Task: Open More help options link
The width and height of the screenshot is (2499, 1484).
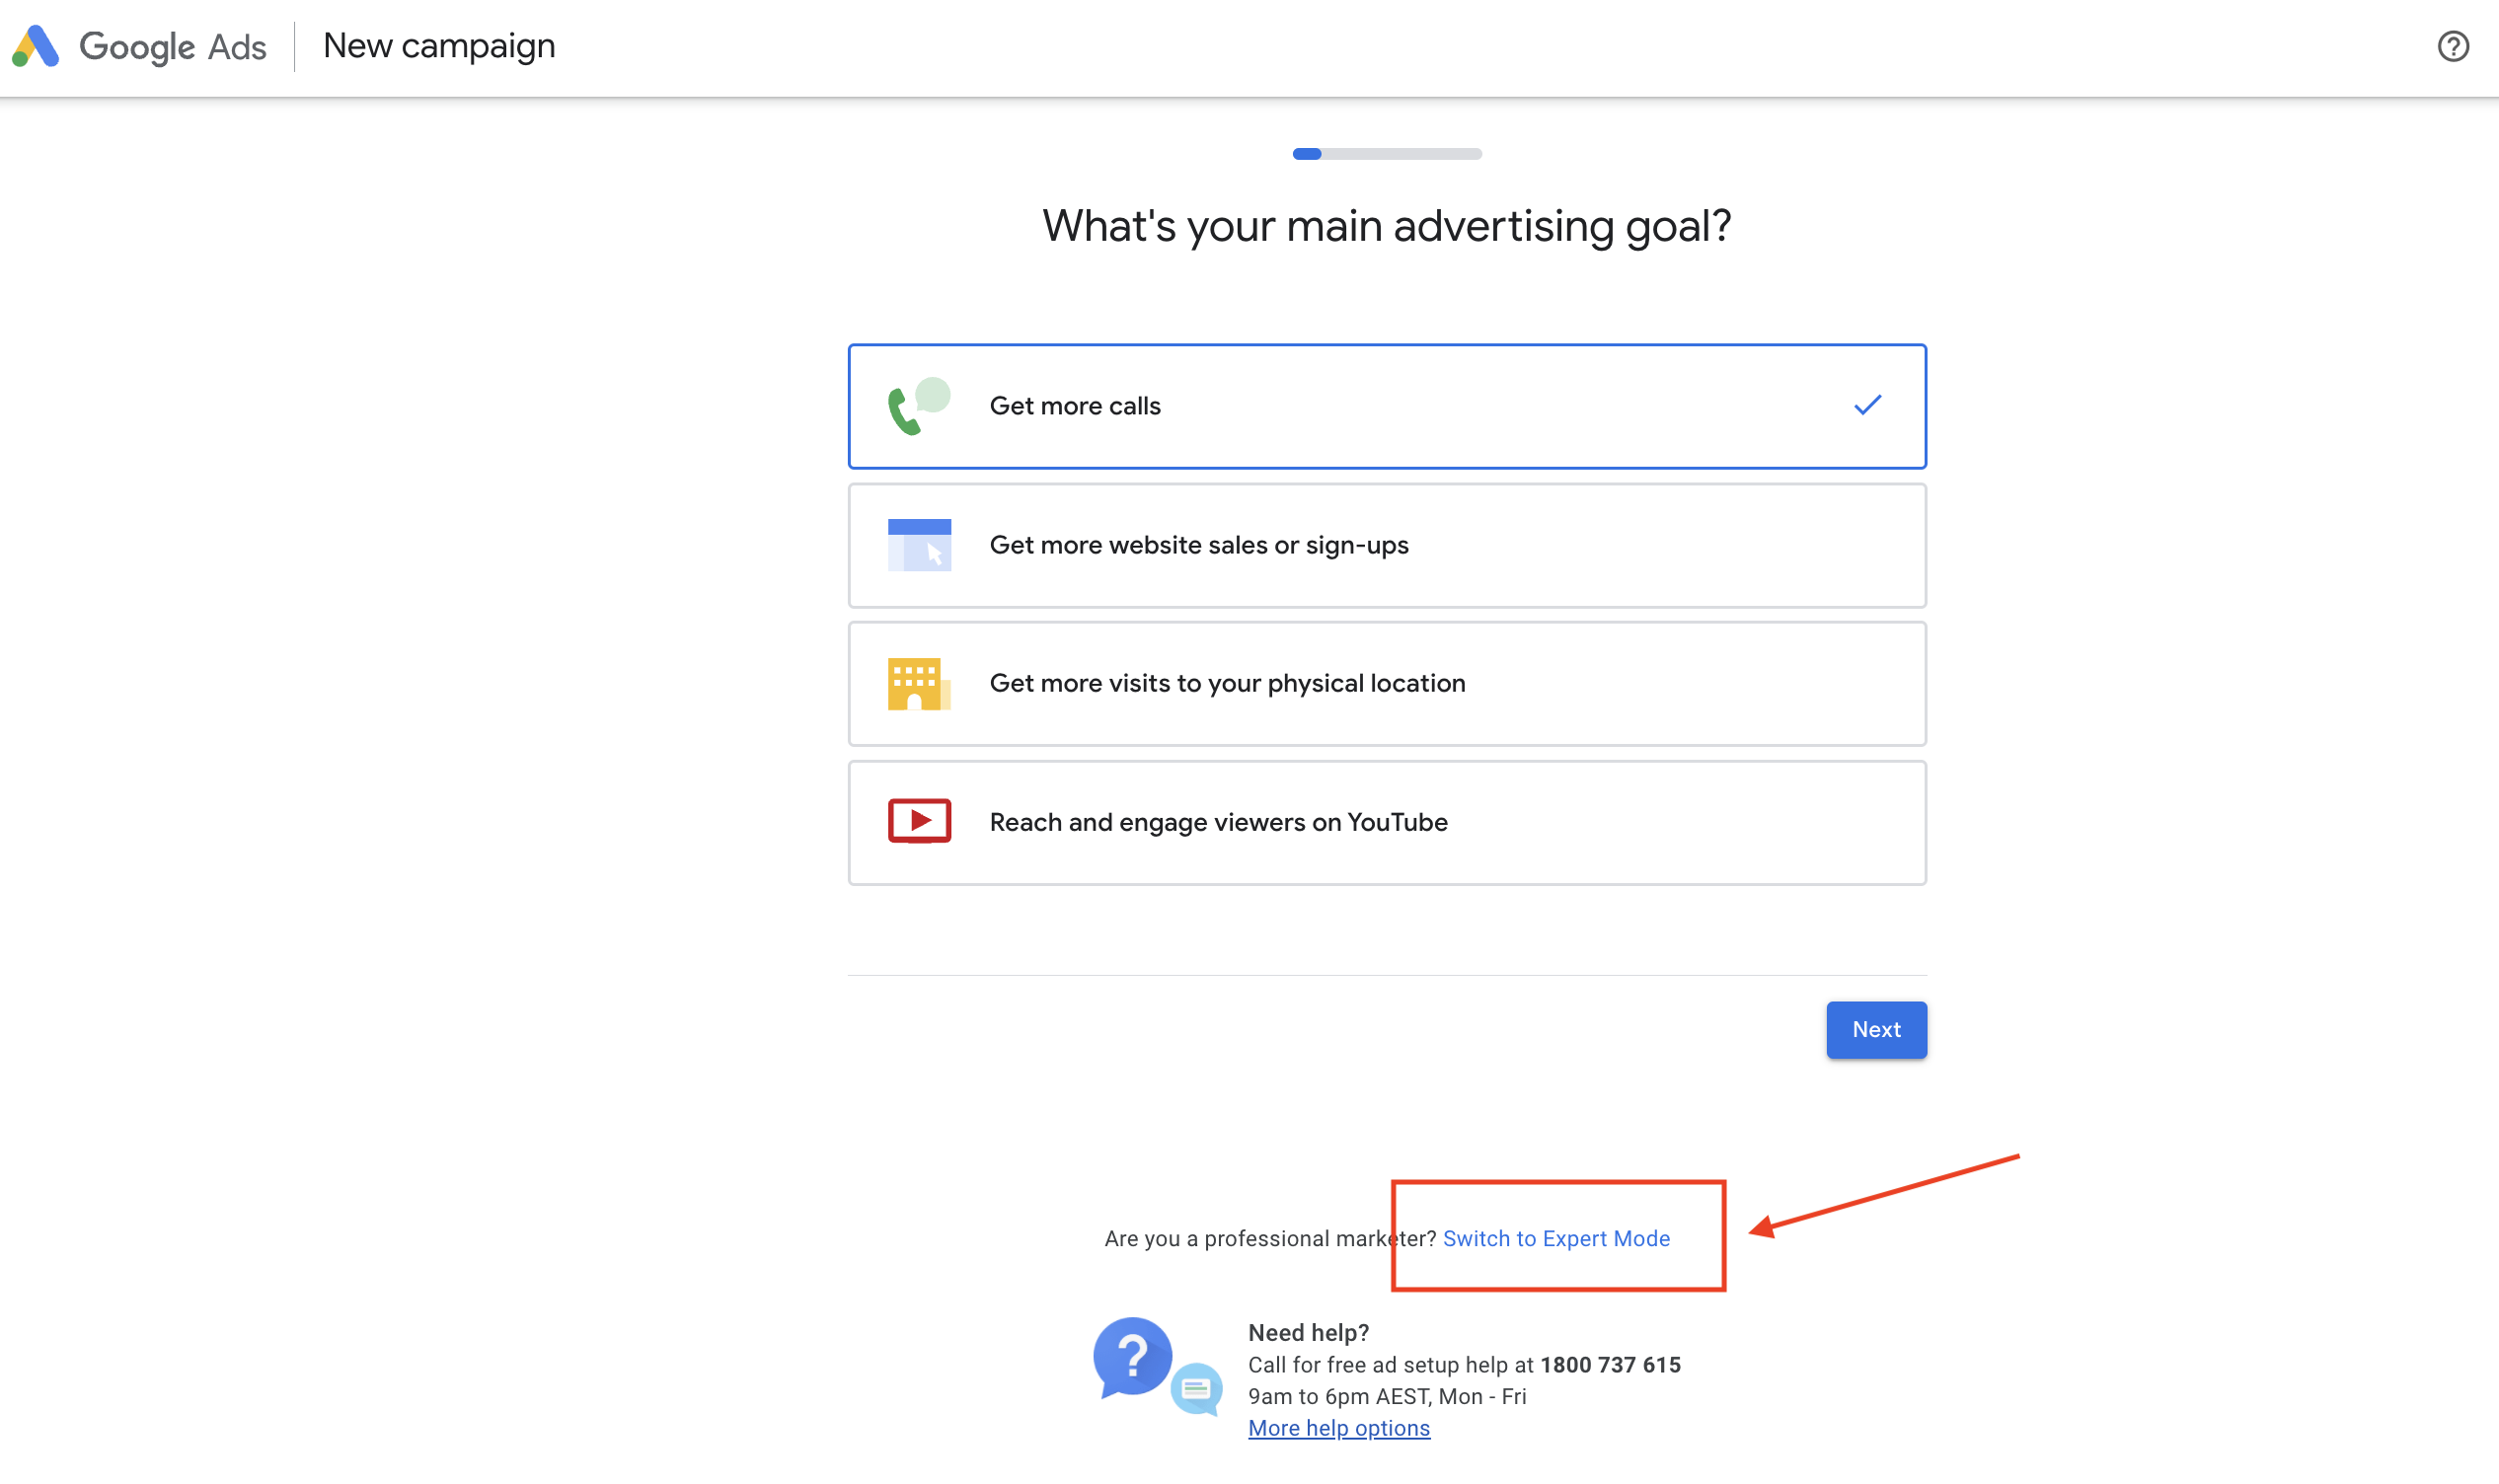Action: coord(1338,1428)
